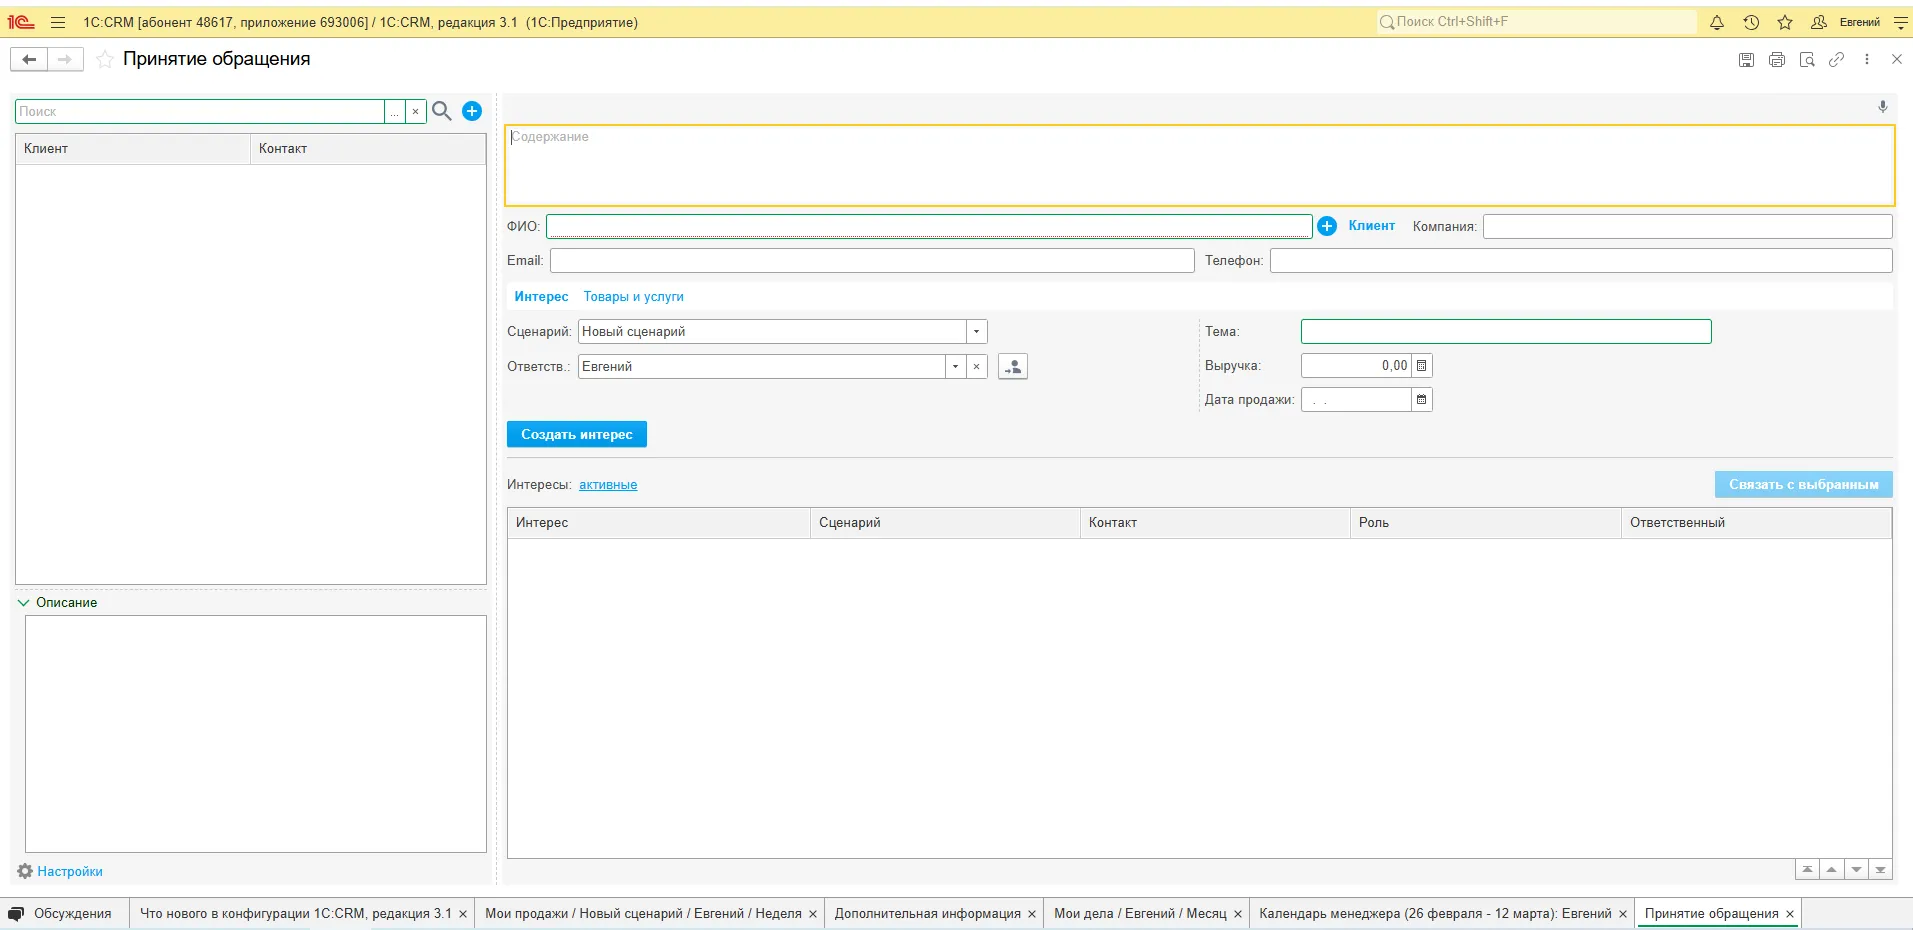
Task: Click the Создать интерес button
Action: tap(577, 434)
